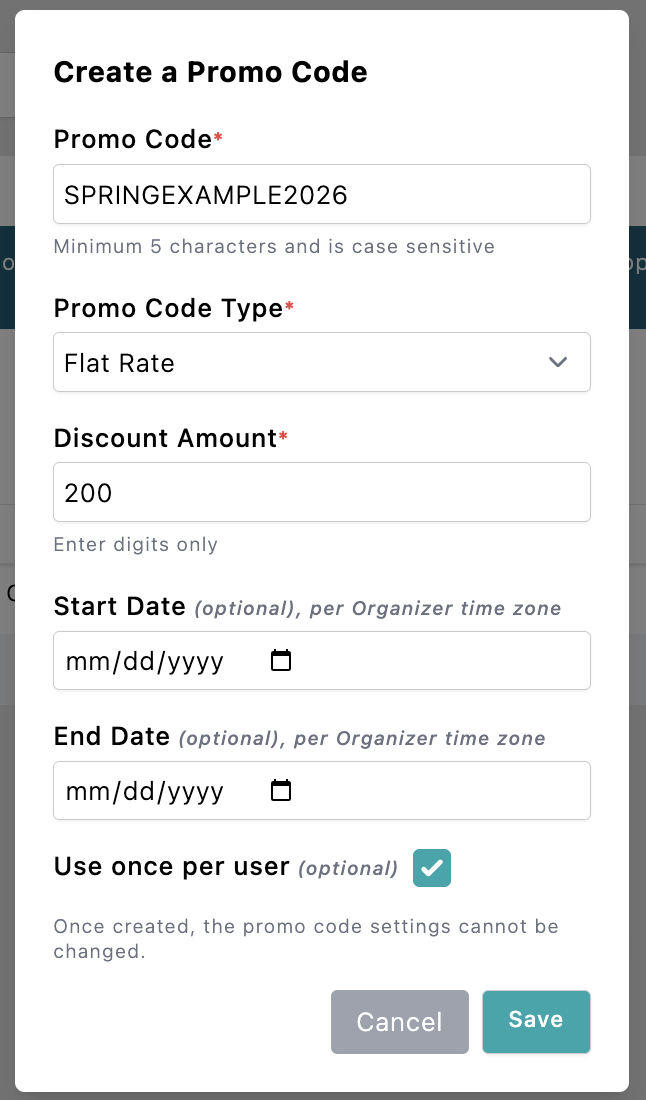Select the month segment of End Date

[83, 792]
